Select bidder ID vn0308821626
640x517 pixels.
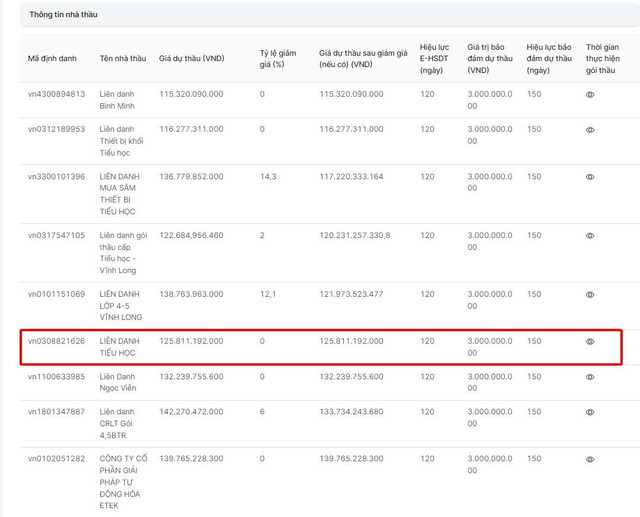(x=56, y=341)
